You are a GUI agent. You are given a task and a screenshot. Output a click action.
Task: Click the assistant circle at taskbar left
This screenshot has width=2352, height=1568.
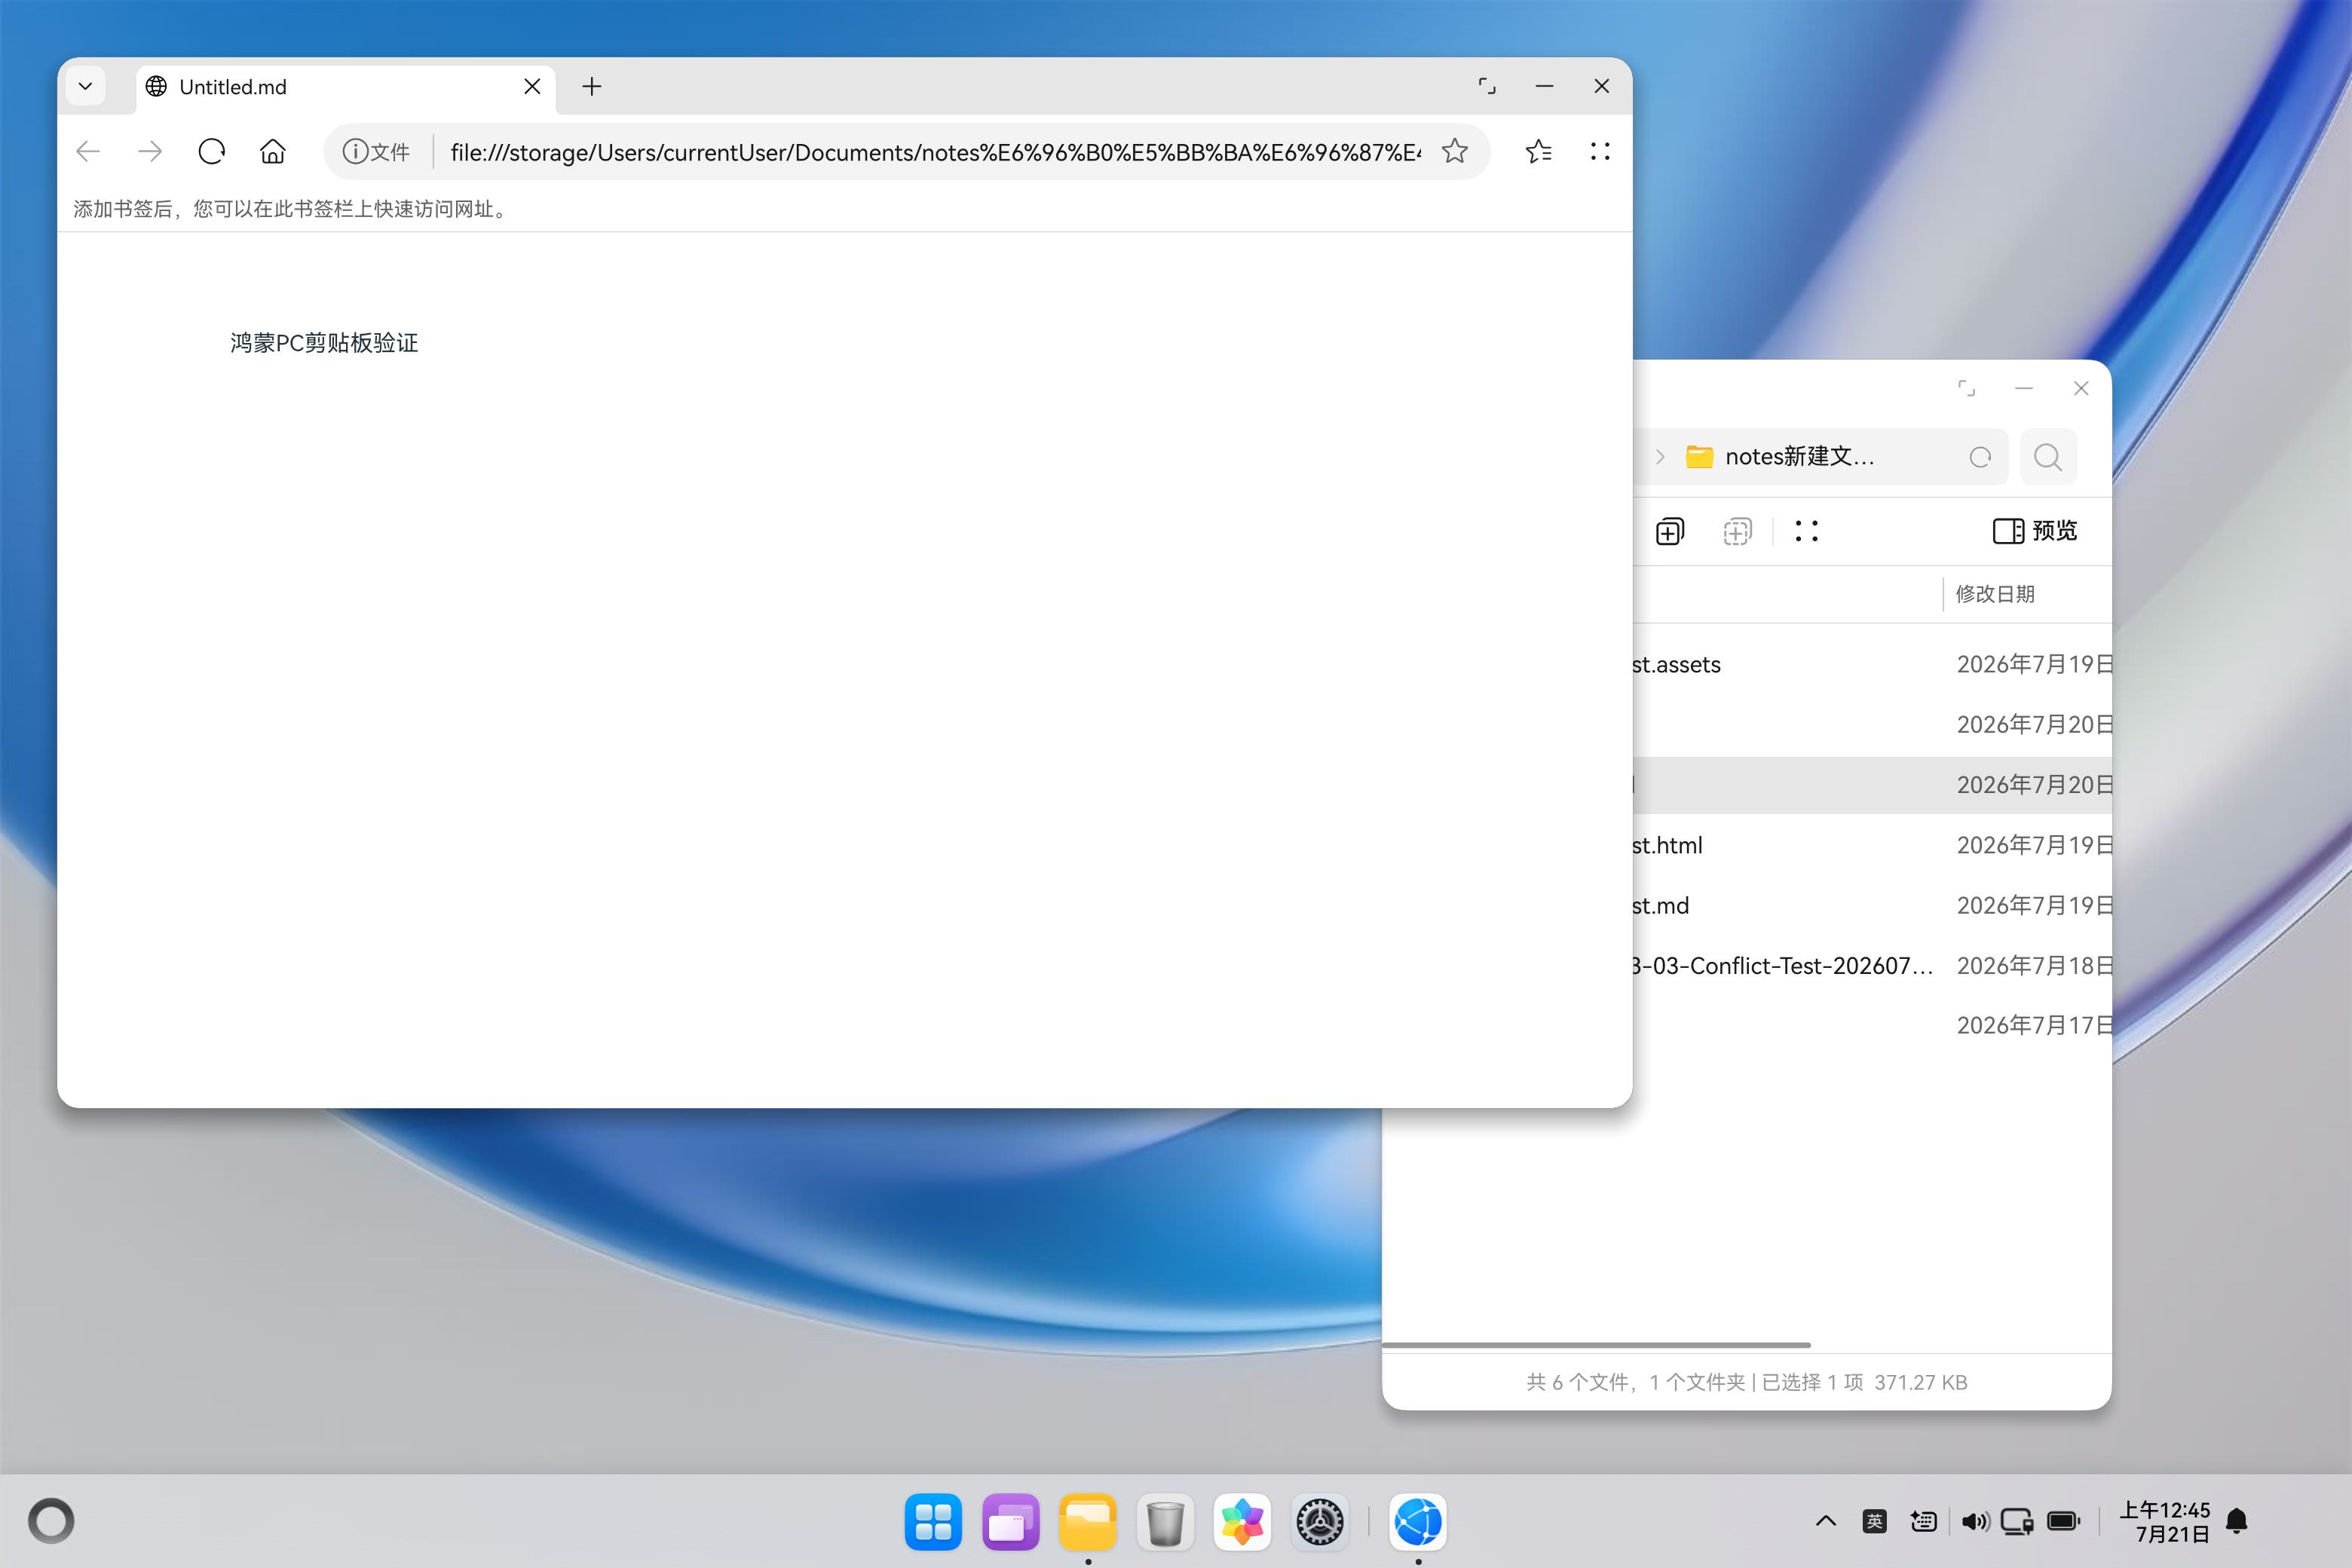point(51,1522)
